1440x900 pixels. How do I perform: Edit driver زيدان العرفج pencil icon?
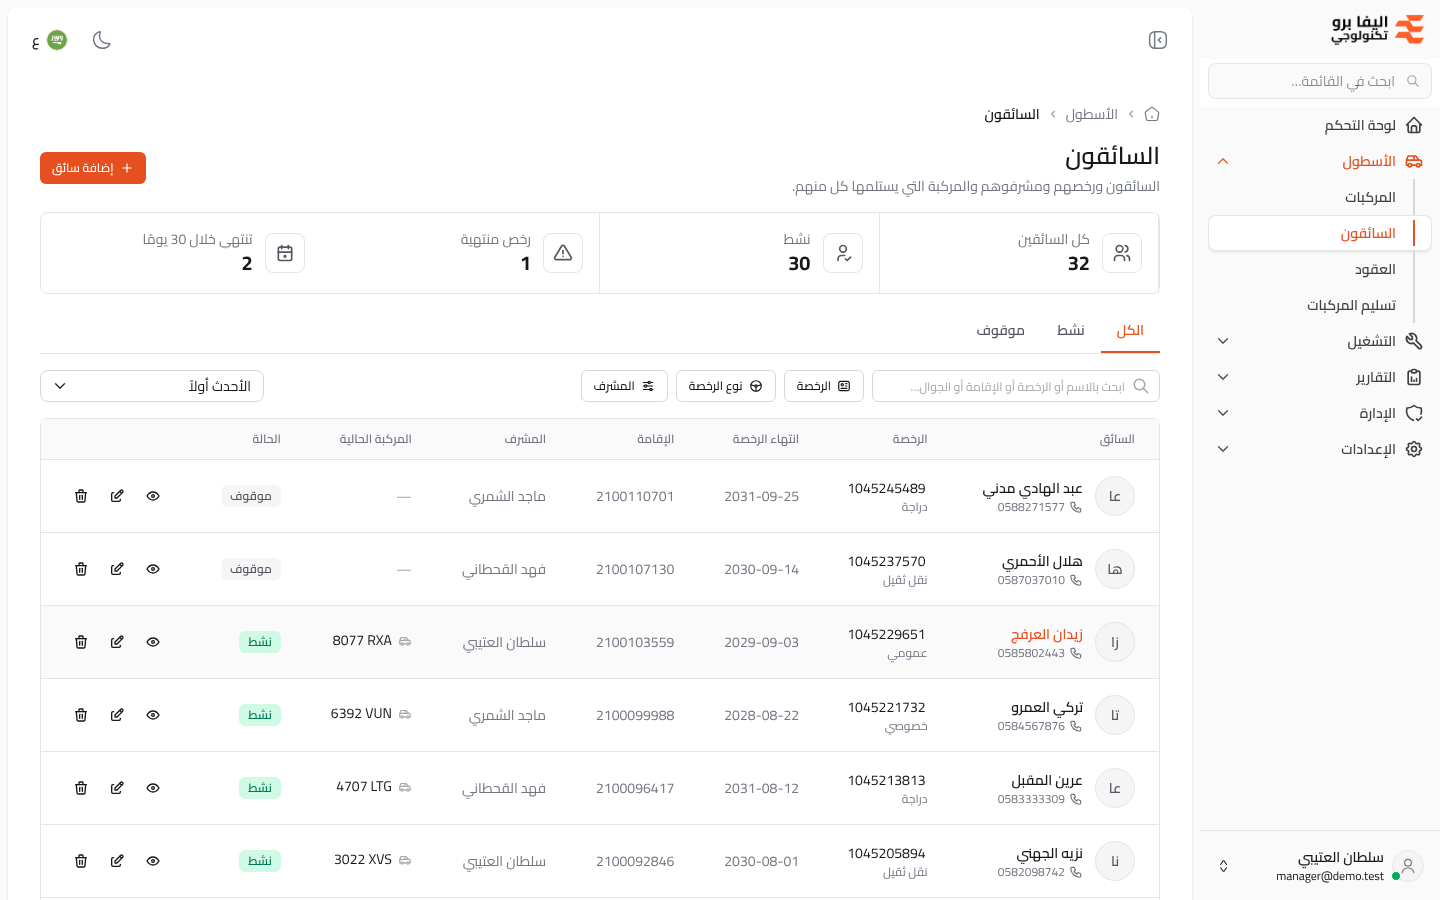click(117, 642)
